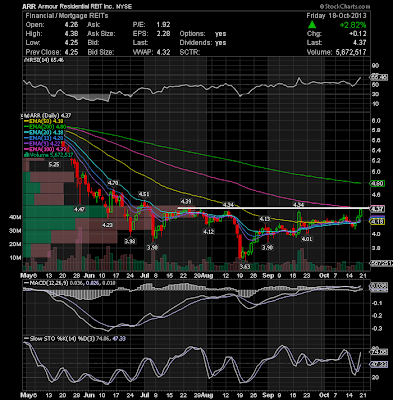Click the 4.01 price label in late September
393x400 pixels.
pyautogui.click(x=307, y=239)
